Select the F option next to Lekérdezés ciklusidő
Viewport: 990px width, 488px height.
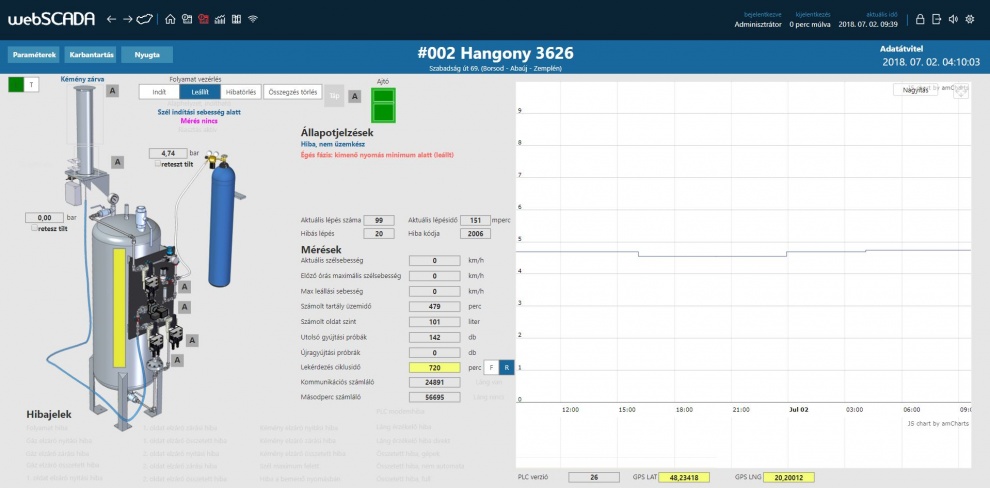click(x=491, y=368)
